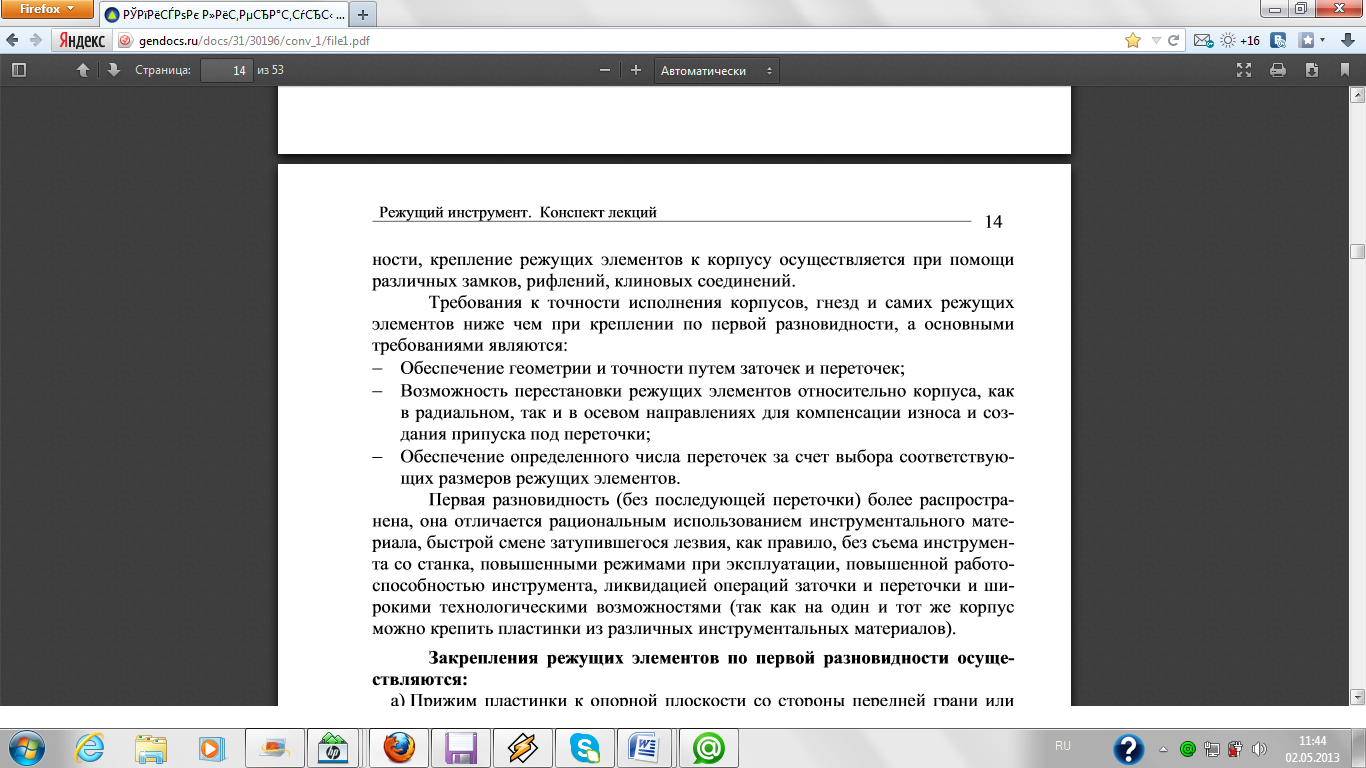Open the purple floppy disk taskbar app
Screen dimensions: 1366x768
(x=461, y=747)
